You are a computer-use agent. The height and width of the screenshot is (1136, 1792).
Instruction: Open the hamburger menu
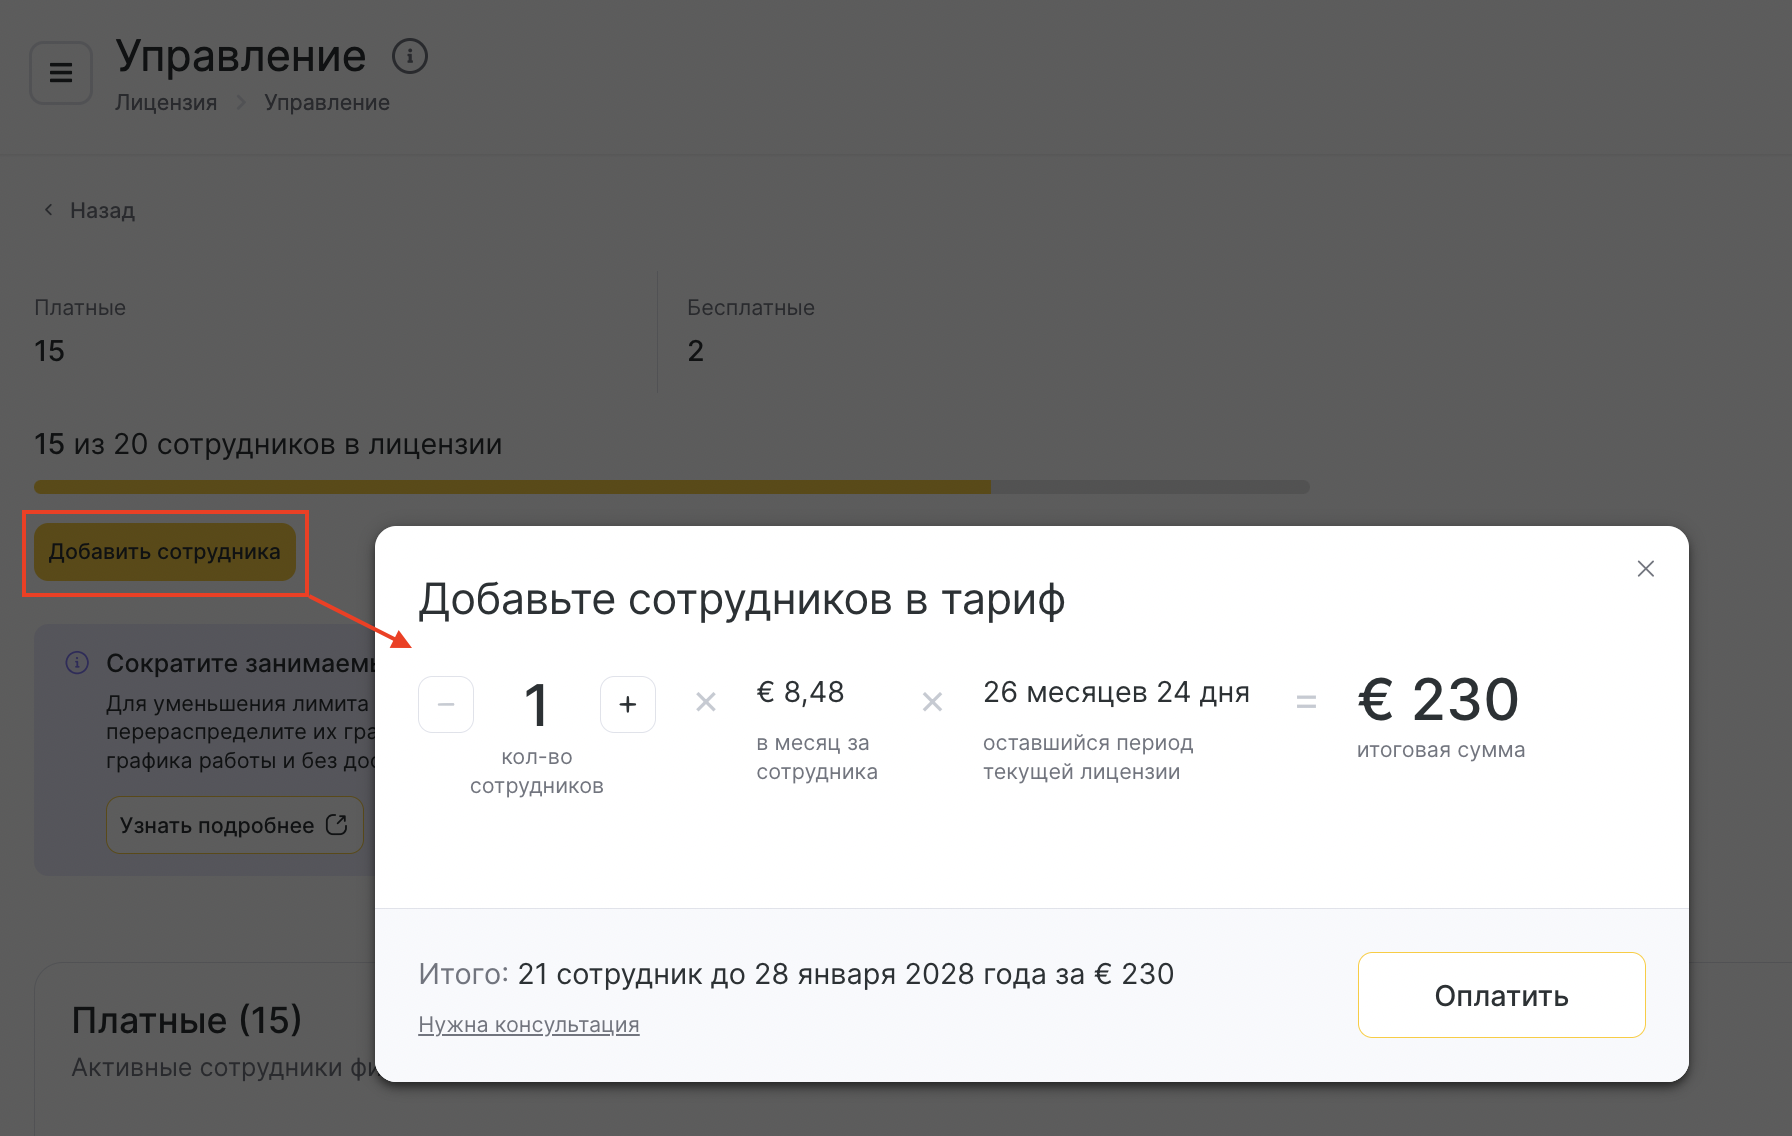click(x=61, y=72)
